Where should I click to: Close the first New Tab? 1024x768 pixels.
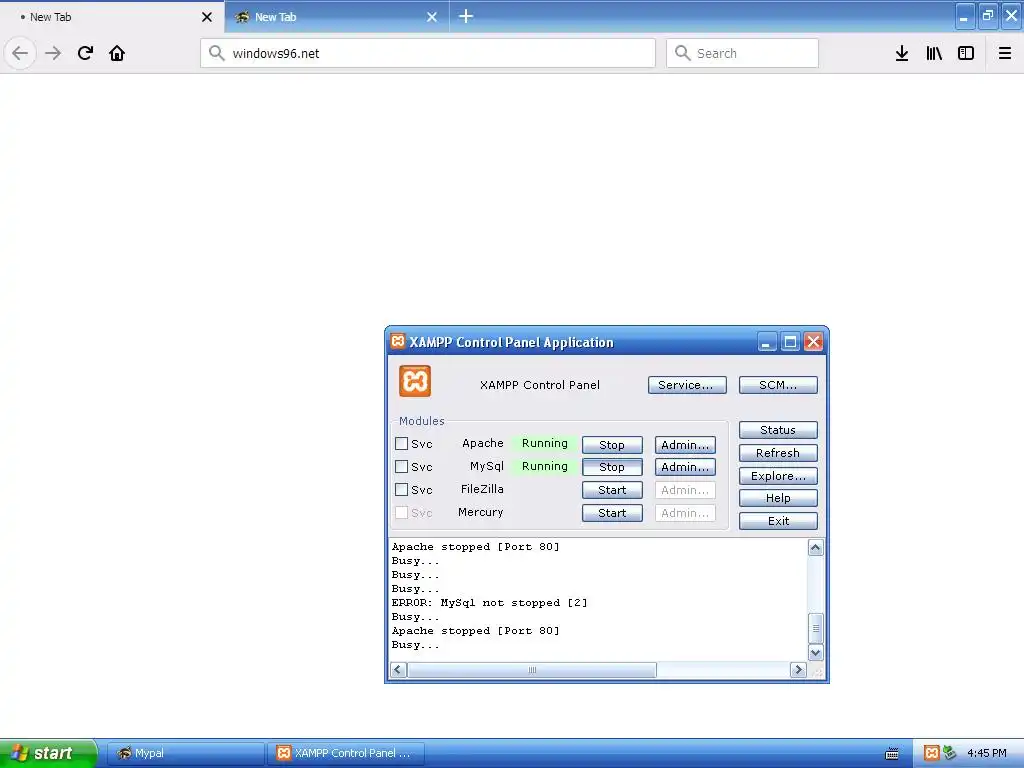207,17
